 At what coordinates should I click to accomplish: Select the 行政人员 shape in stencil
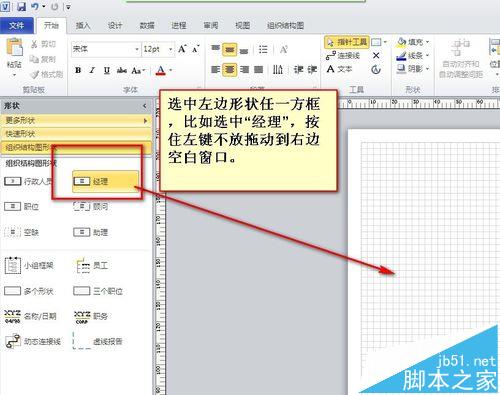(x=28, y=181)
